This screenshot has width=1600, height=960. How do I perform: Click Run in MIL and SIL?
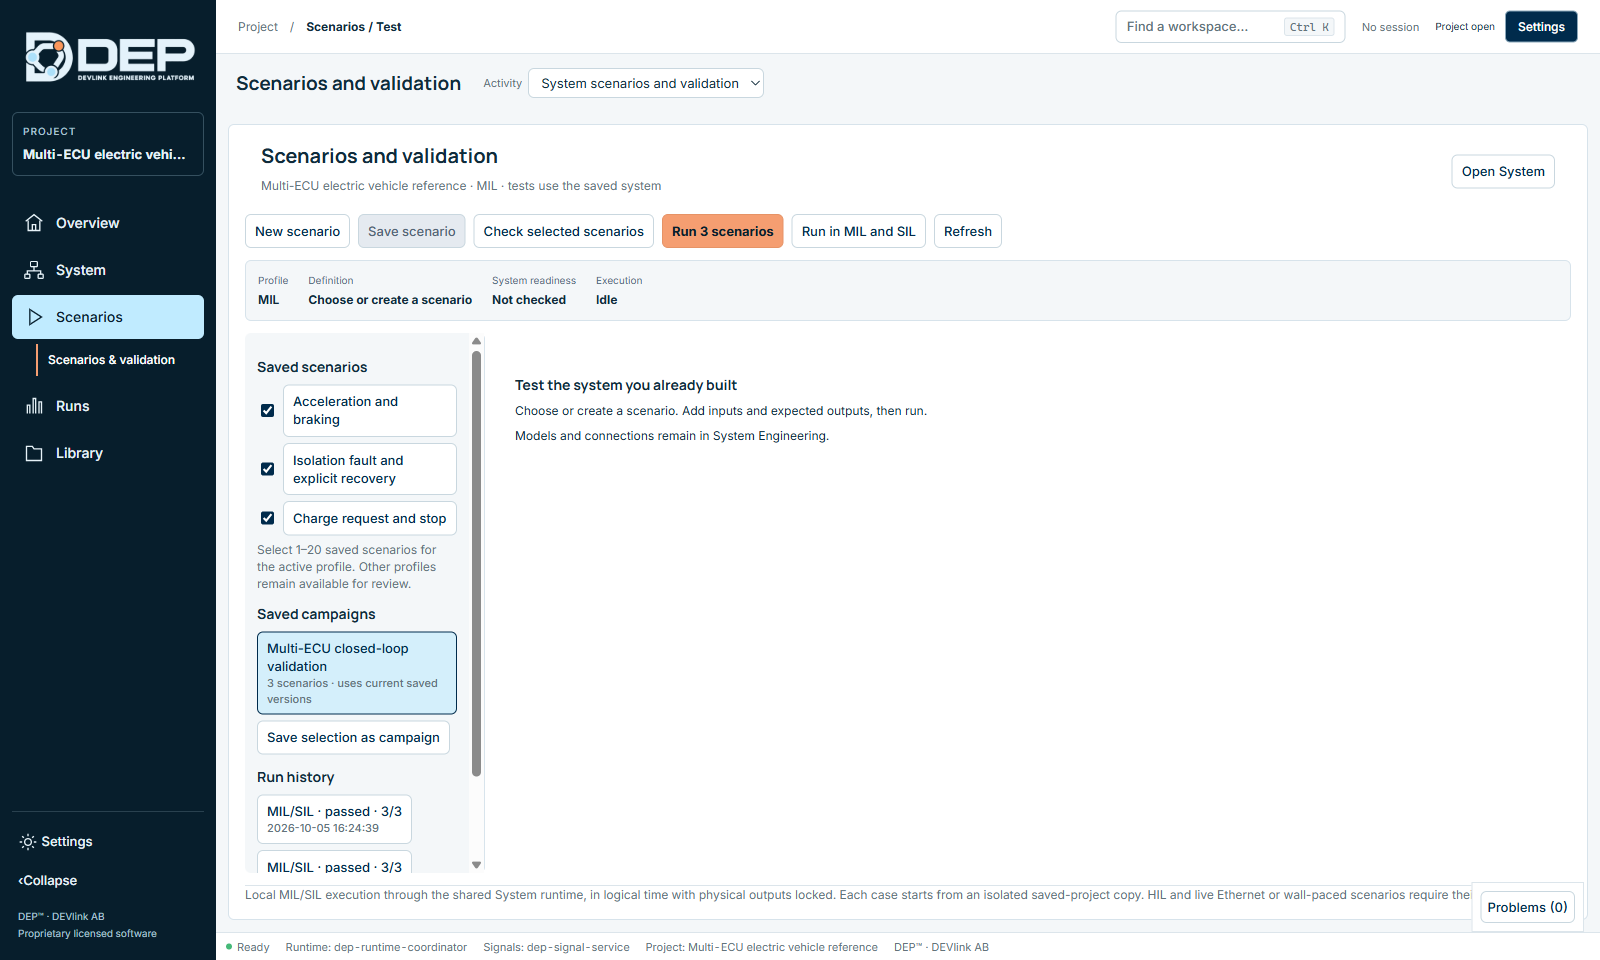pos(858,231)
